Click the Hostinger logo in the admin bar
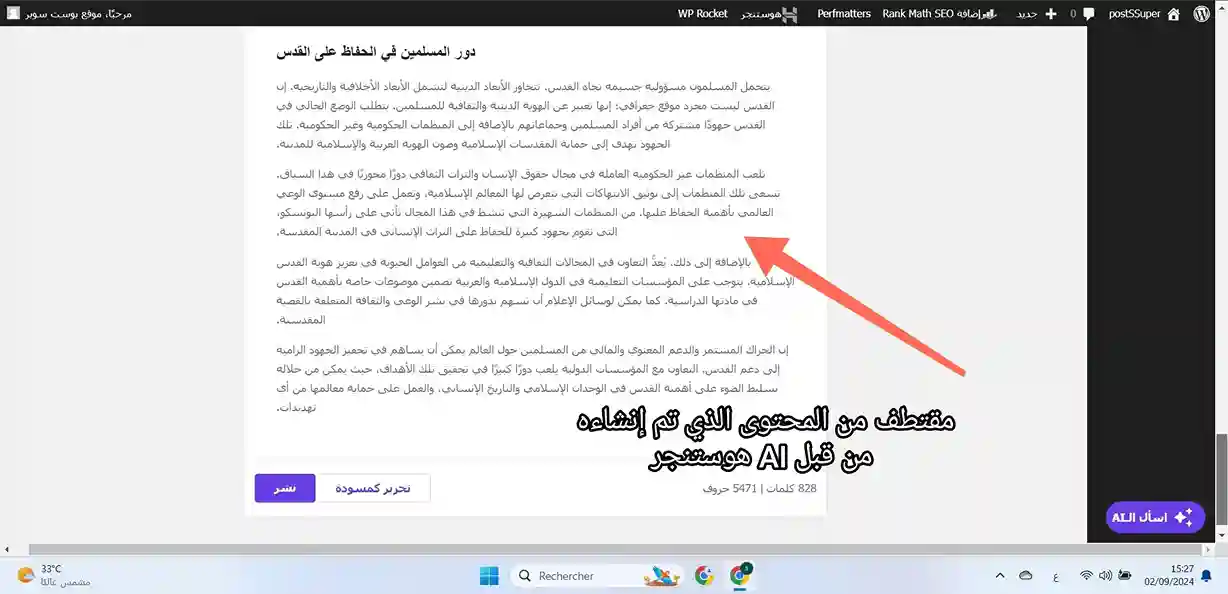 pos(790,13)
